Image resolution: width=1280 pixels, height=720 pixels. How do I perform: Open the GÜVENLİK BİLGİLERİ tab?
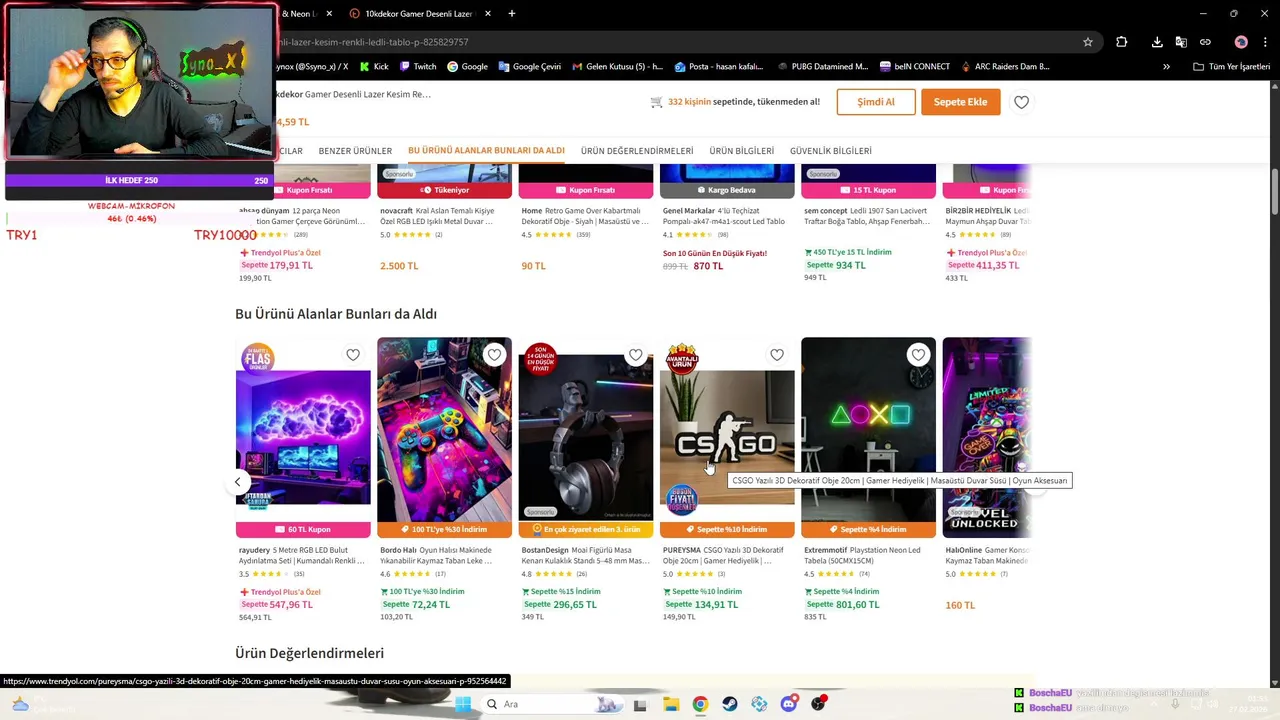click(831, 151)
